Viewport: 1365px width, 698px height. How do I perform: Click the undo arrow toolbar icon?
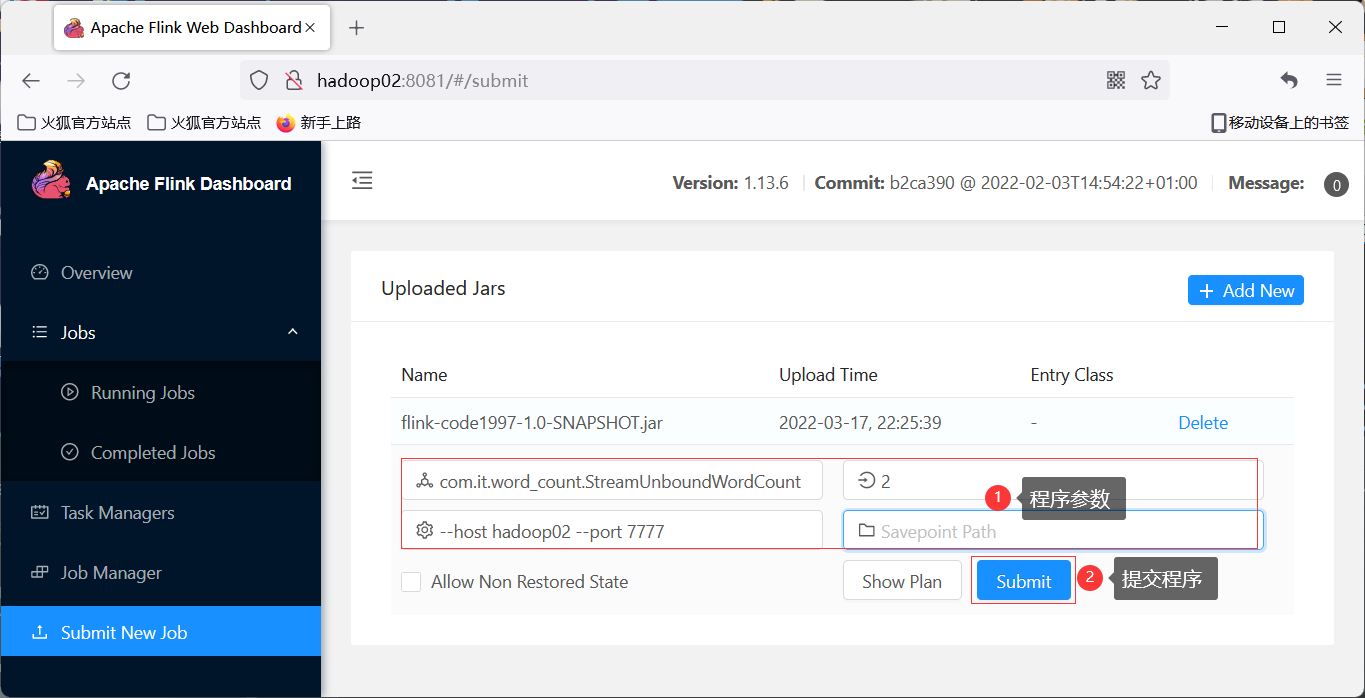point(1289,81)
